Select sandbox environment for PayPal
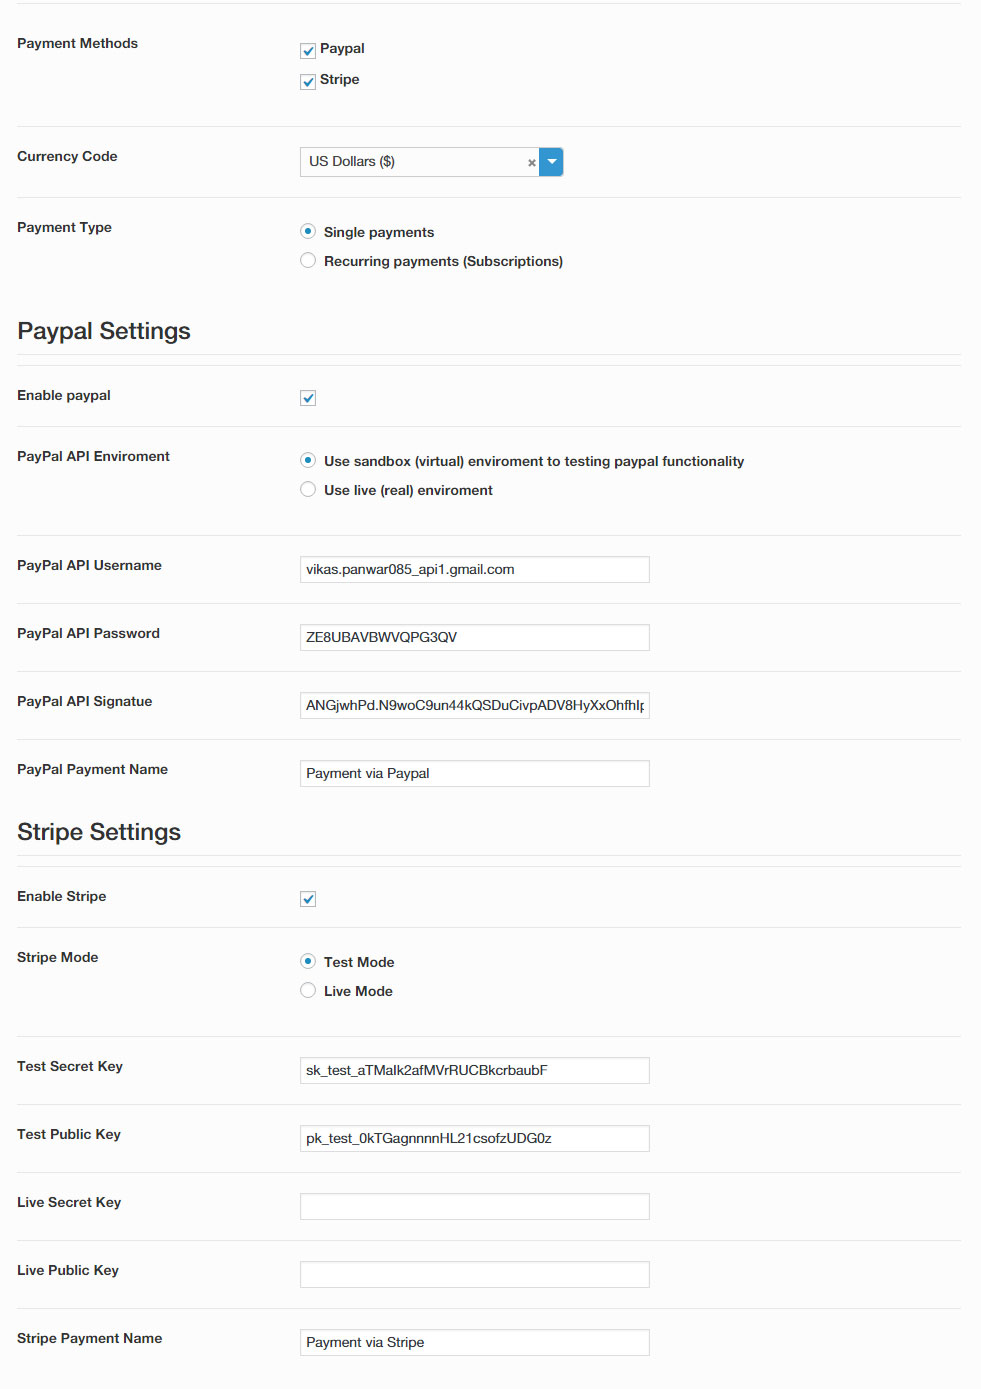981x1389 pixels. 308,460
